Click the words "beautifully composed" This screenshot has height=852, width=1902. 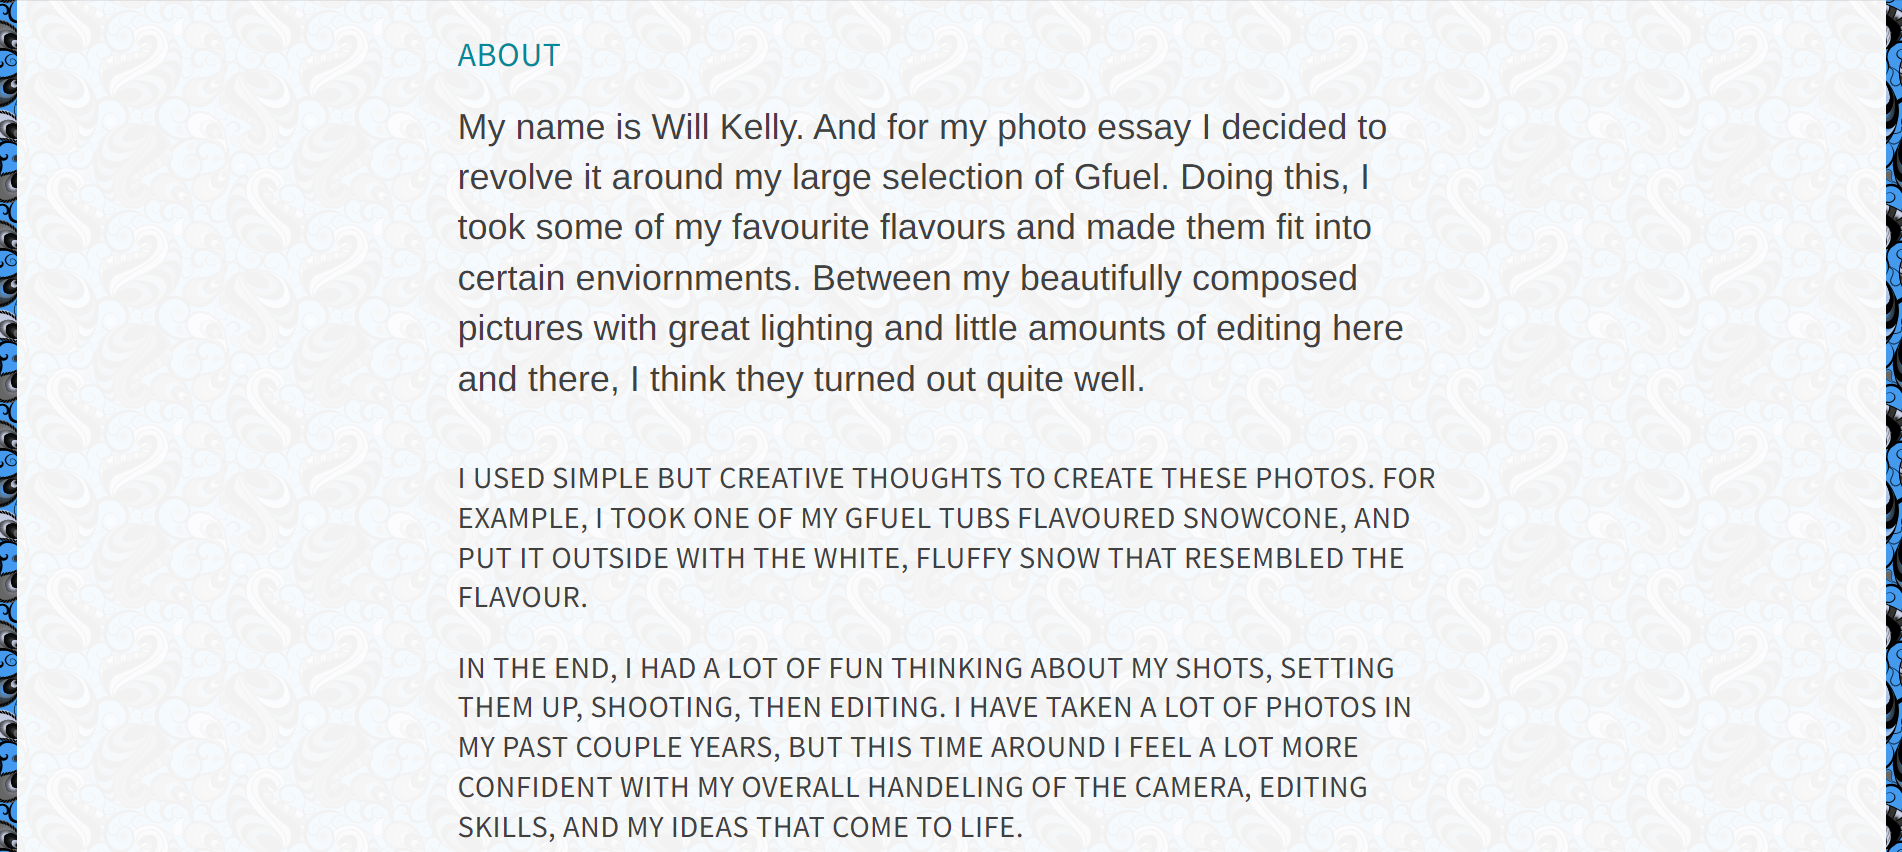(1188, 278)
